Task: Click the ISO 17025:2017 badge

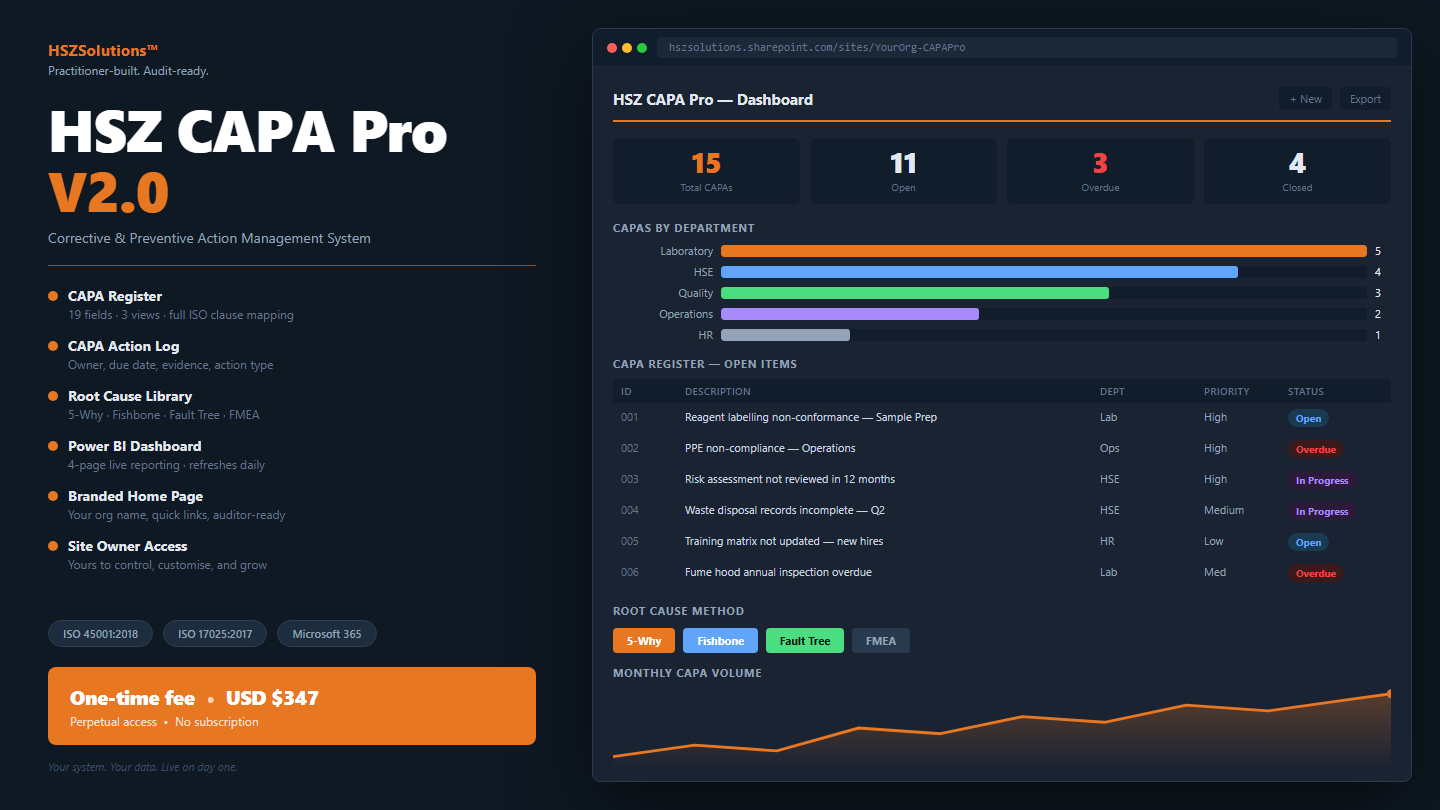Action: coord(215,633)
